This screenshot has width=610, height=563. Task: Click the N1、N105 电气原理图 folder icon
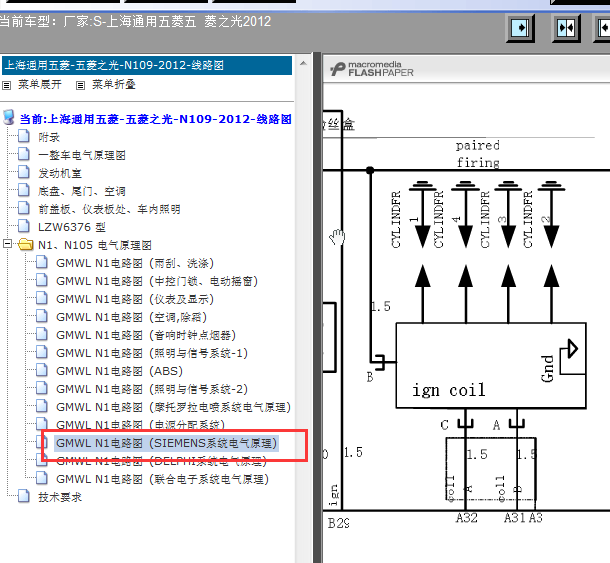click(26, 245)
